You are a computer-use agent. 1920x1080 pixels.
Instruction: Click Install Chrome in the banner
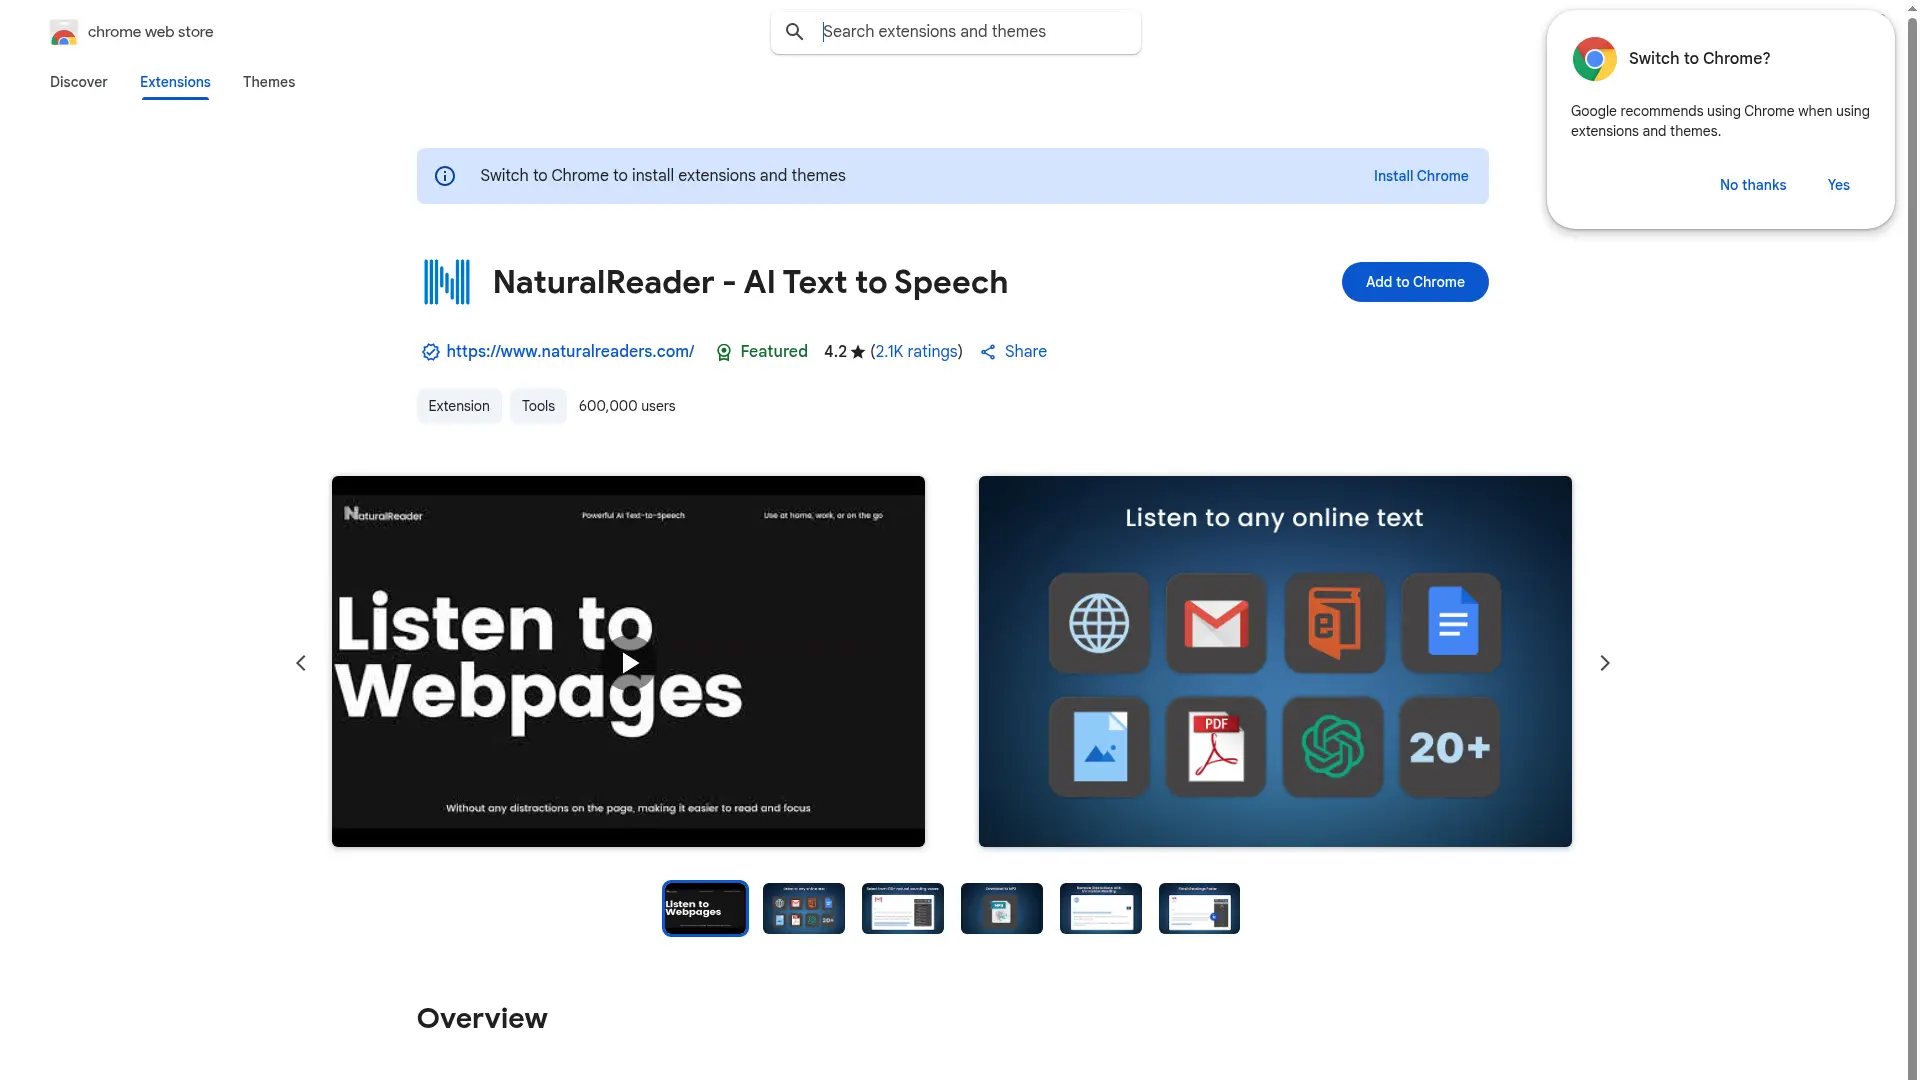[x=1420, y=175]
